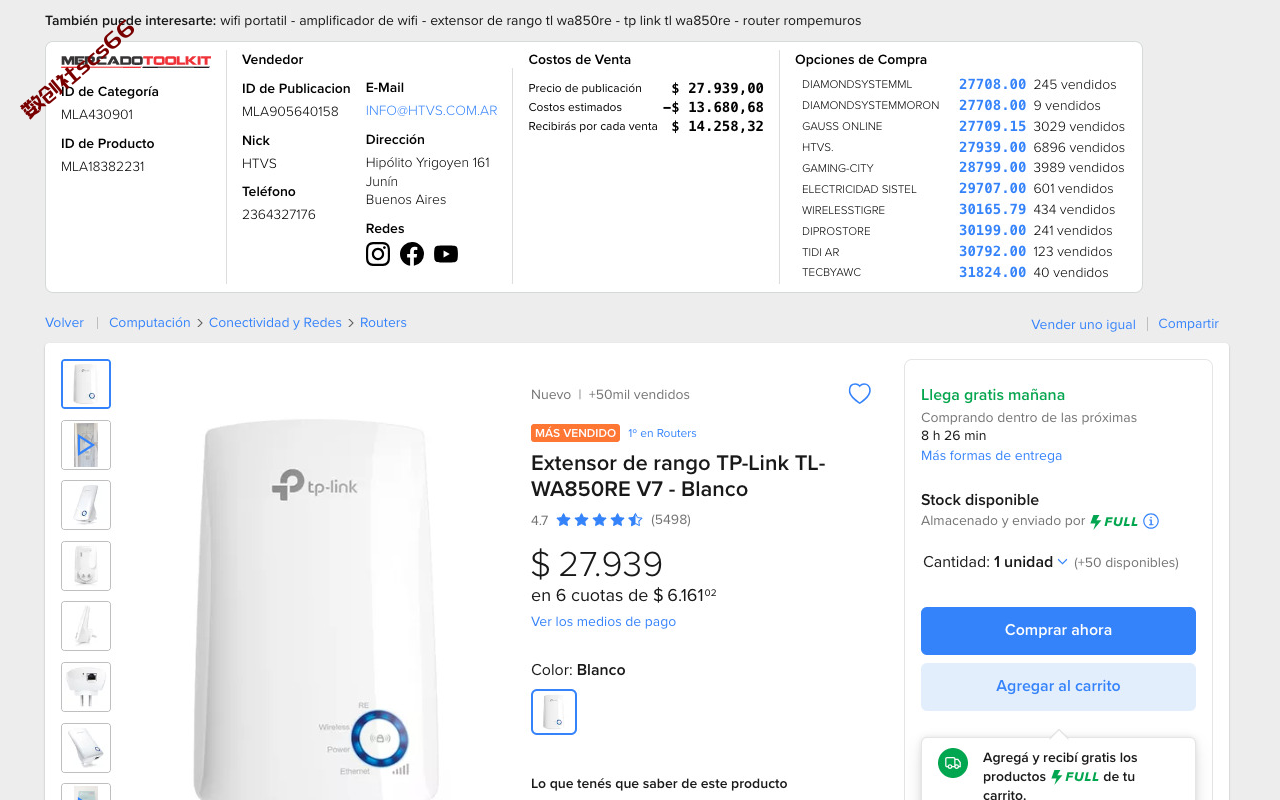1280x800 pixels.
Task: Click publication ID MLA905640158
Action: click(x=290, y=112)
